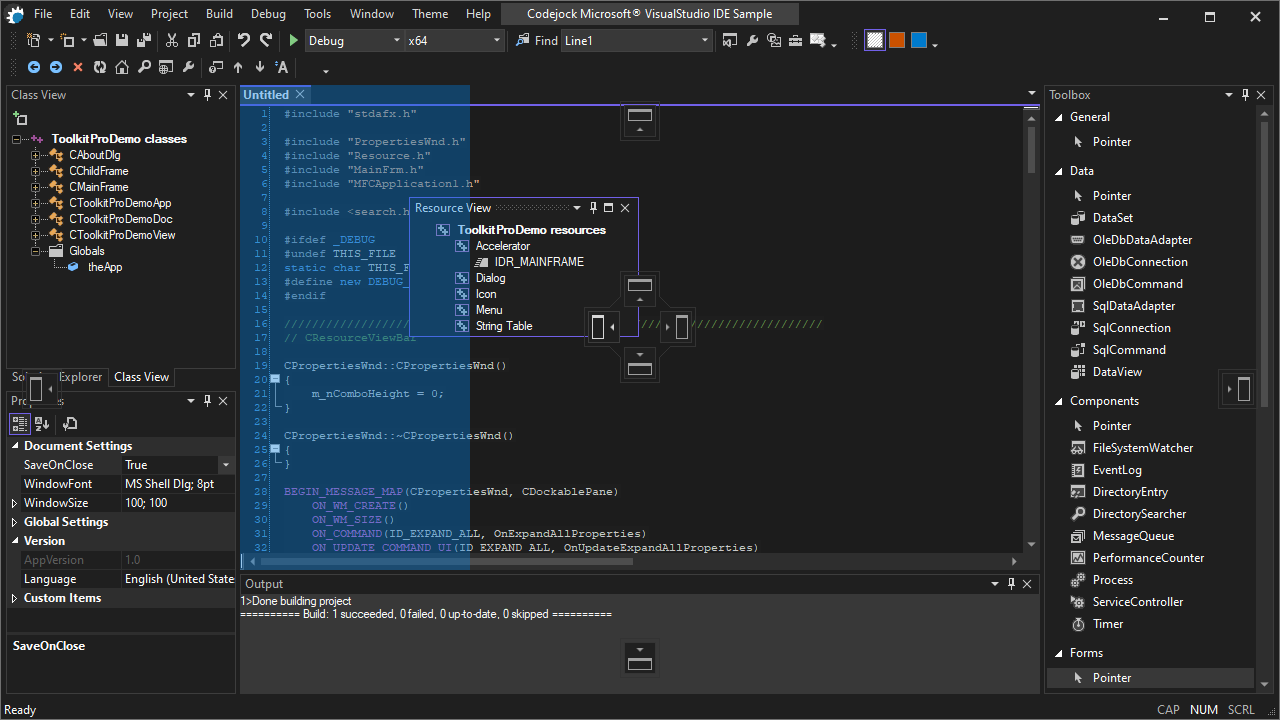The width and height of the screenshot is (1280, 720).
Task: Click Property Pages icon in Properties panel
Action: click(70, 423)
